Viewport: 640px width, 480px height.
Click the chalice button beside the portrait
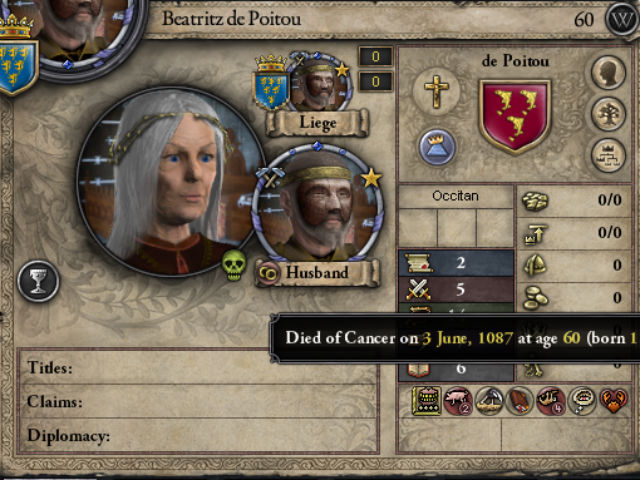pos(38,281)
